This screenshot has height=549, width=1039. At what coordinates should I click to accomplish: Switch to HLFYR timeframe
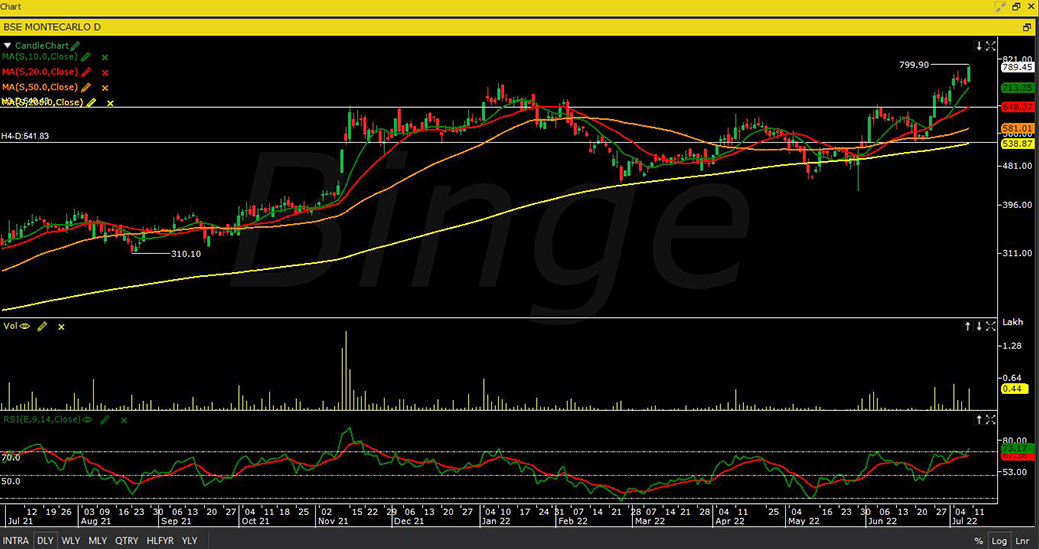(x=160, y=540)
